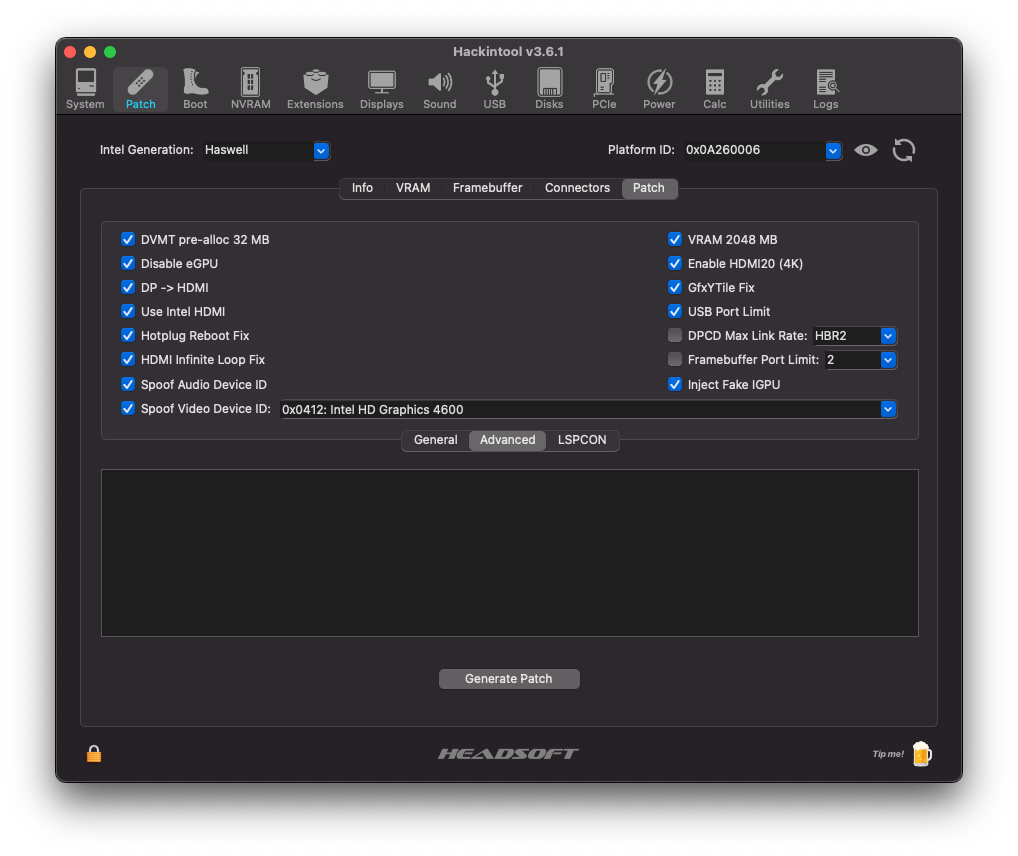The width and height of the screenshot is (1018, 856).
Task: Click the orange padlock icon
Action: point(94,754)
